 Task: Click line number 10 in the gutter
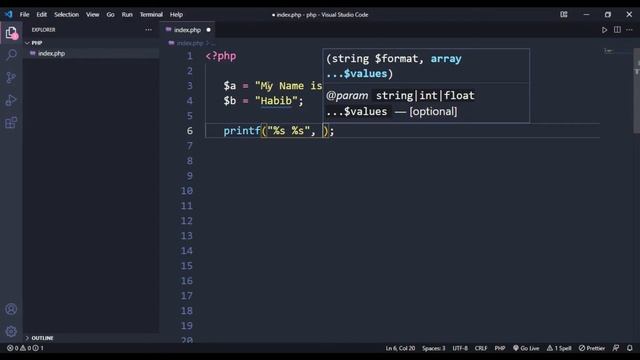187,191
